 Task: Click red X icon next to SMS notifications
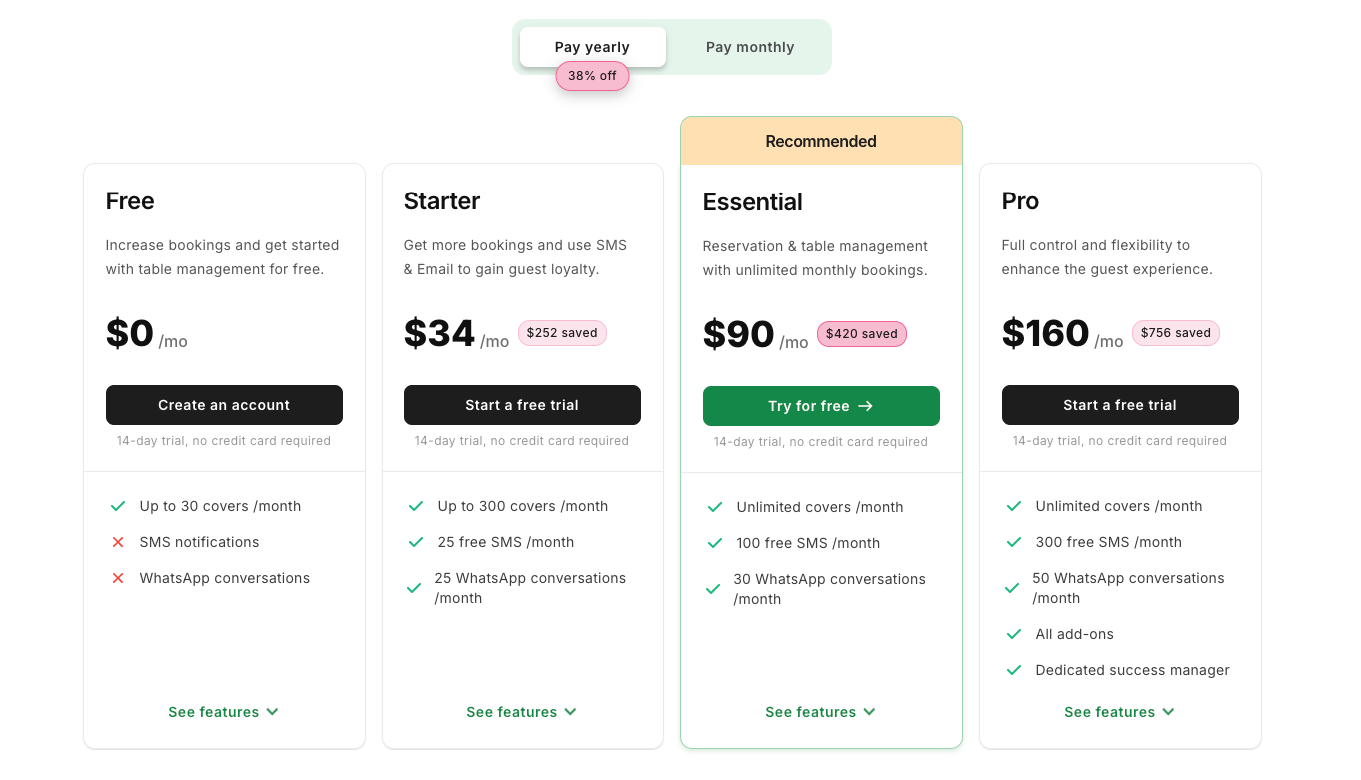coord(118,543)
